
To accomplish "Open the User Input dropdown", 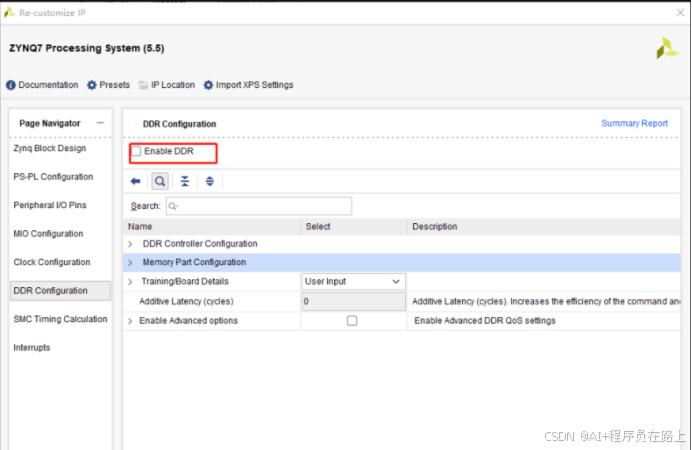I will (353, 281).
